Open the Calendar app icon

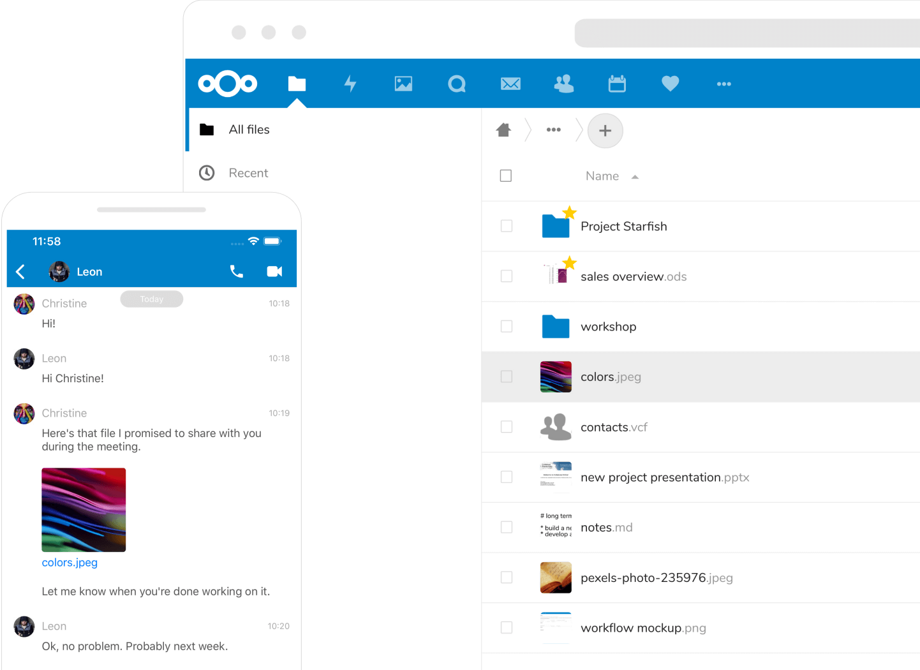[617, 84]
